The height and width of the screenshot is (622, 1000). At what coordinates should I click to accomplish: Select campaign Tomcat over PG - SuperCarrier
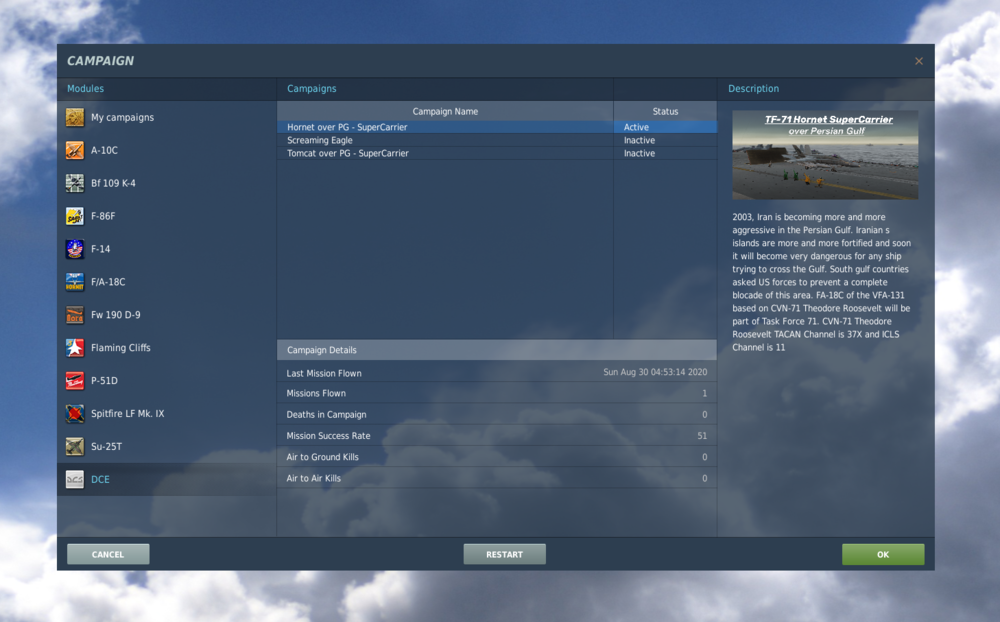pyautogui.click(x=348, y=153)
